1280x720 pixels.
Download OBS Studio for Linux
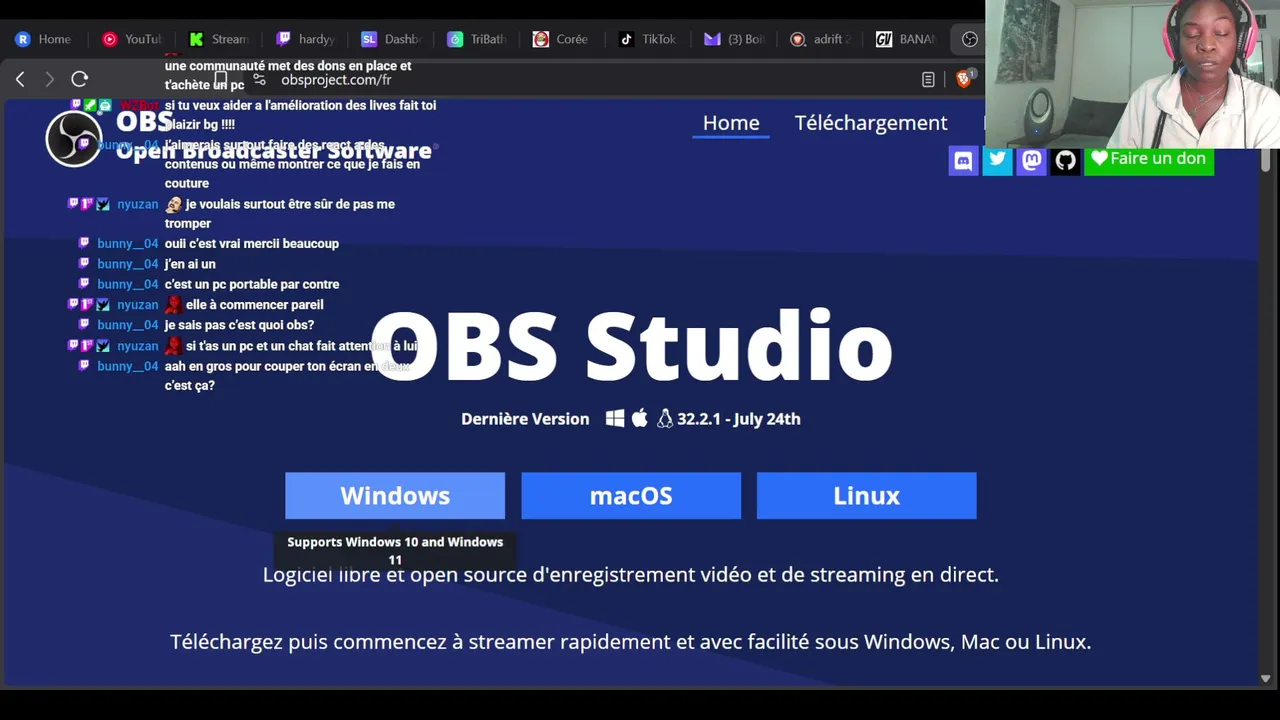(866, 496)
